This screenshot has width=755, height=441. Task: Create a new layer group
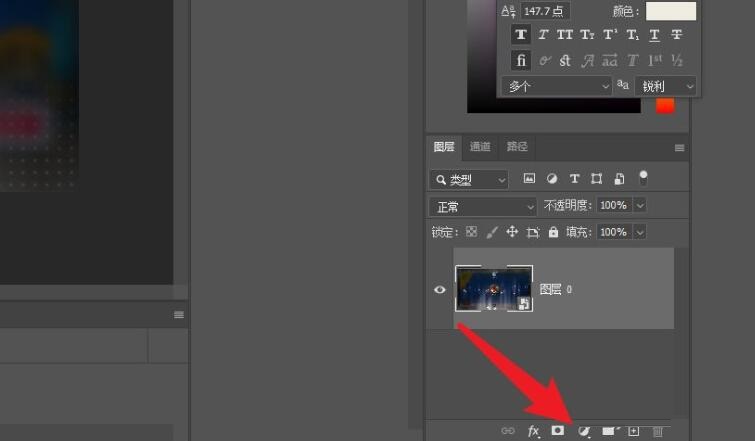click(x=609, y=431)
